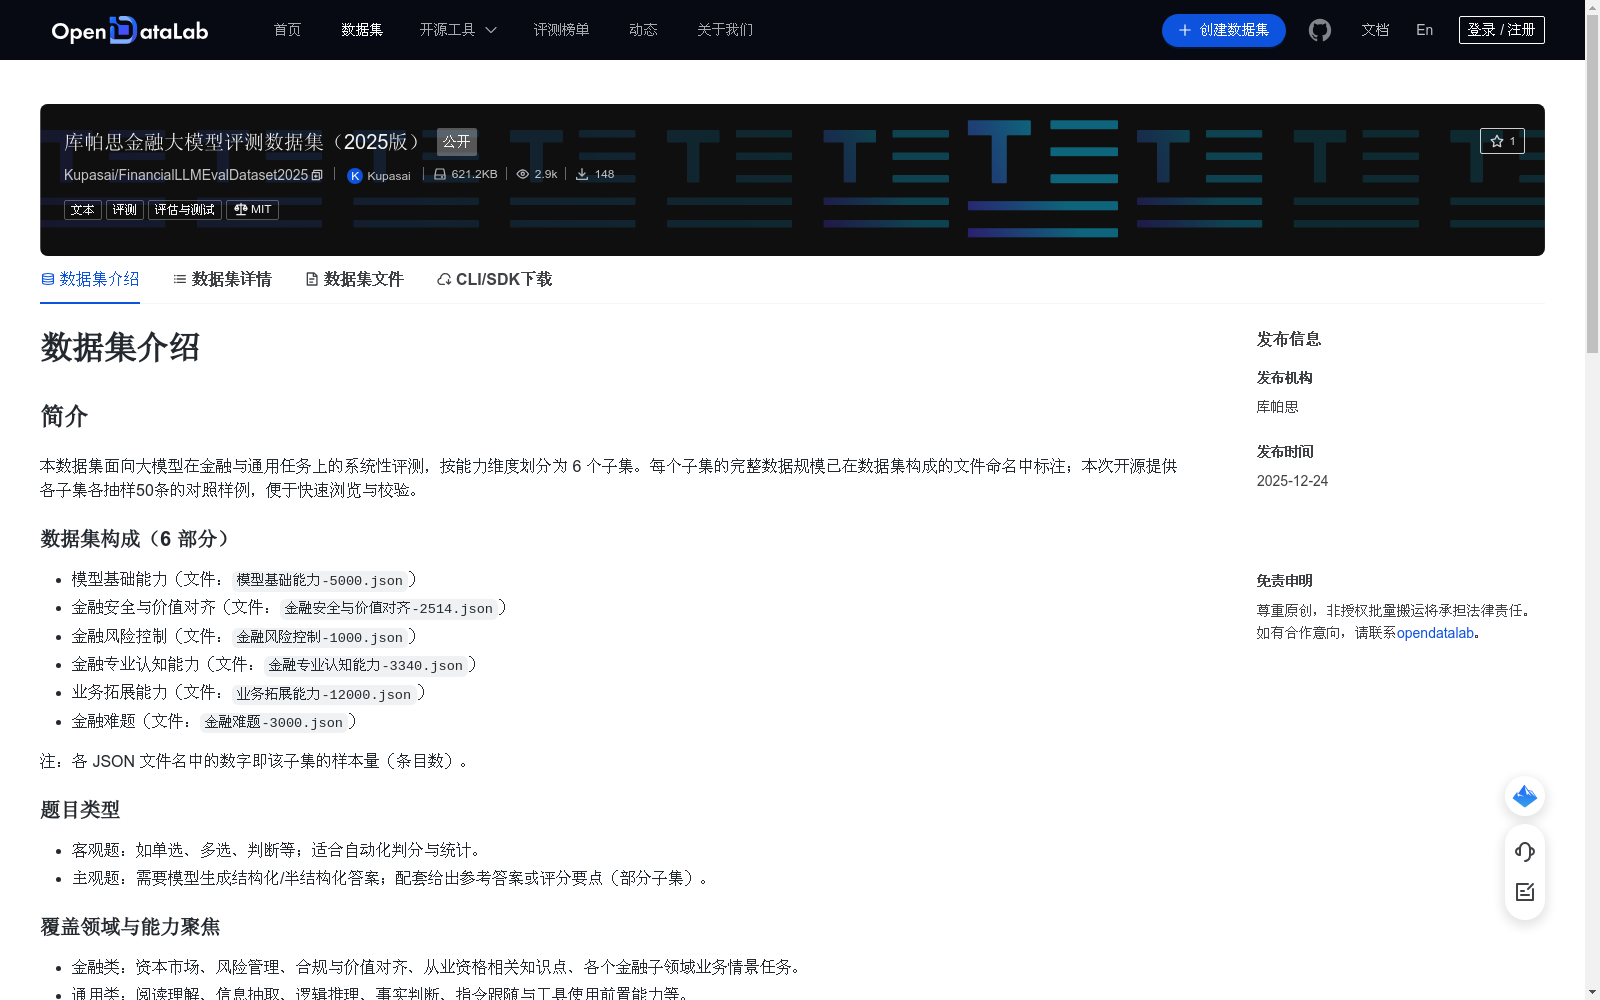Click the Kupasai author avatar
The width and height of the screenshot is (1600, 1000).
[x=354, y=176]
